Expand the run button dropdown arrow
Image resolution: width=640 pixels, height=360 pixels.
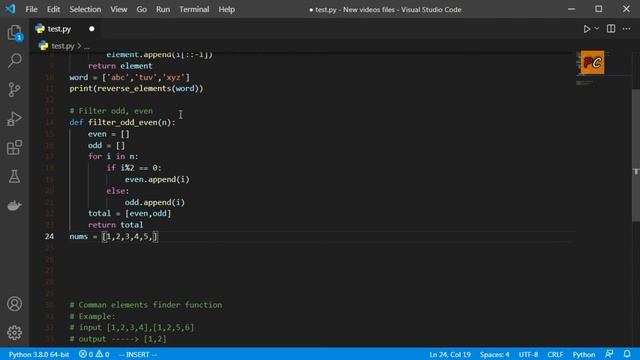[597, 29]
